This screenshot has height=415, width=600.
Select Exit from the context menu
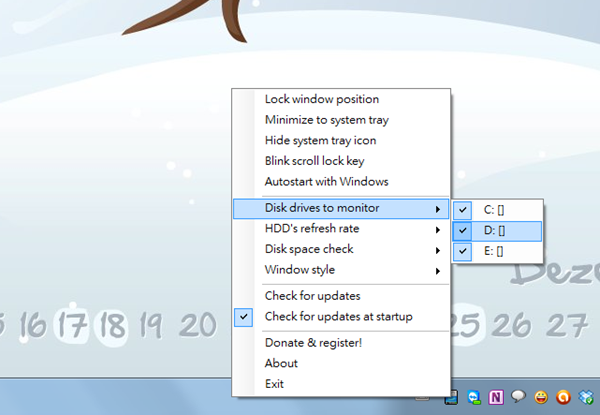pyautogui.click(x=341, y=384)
